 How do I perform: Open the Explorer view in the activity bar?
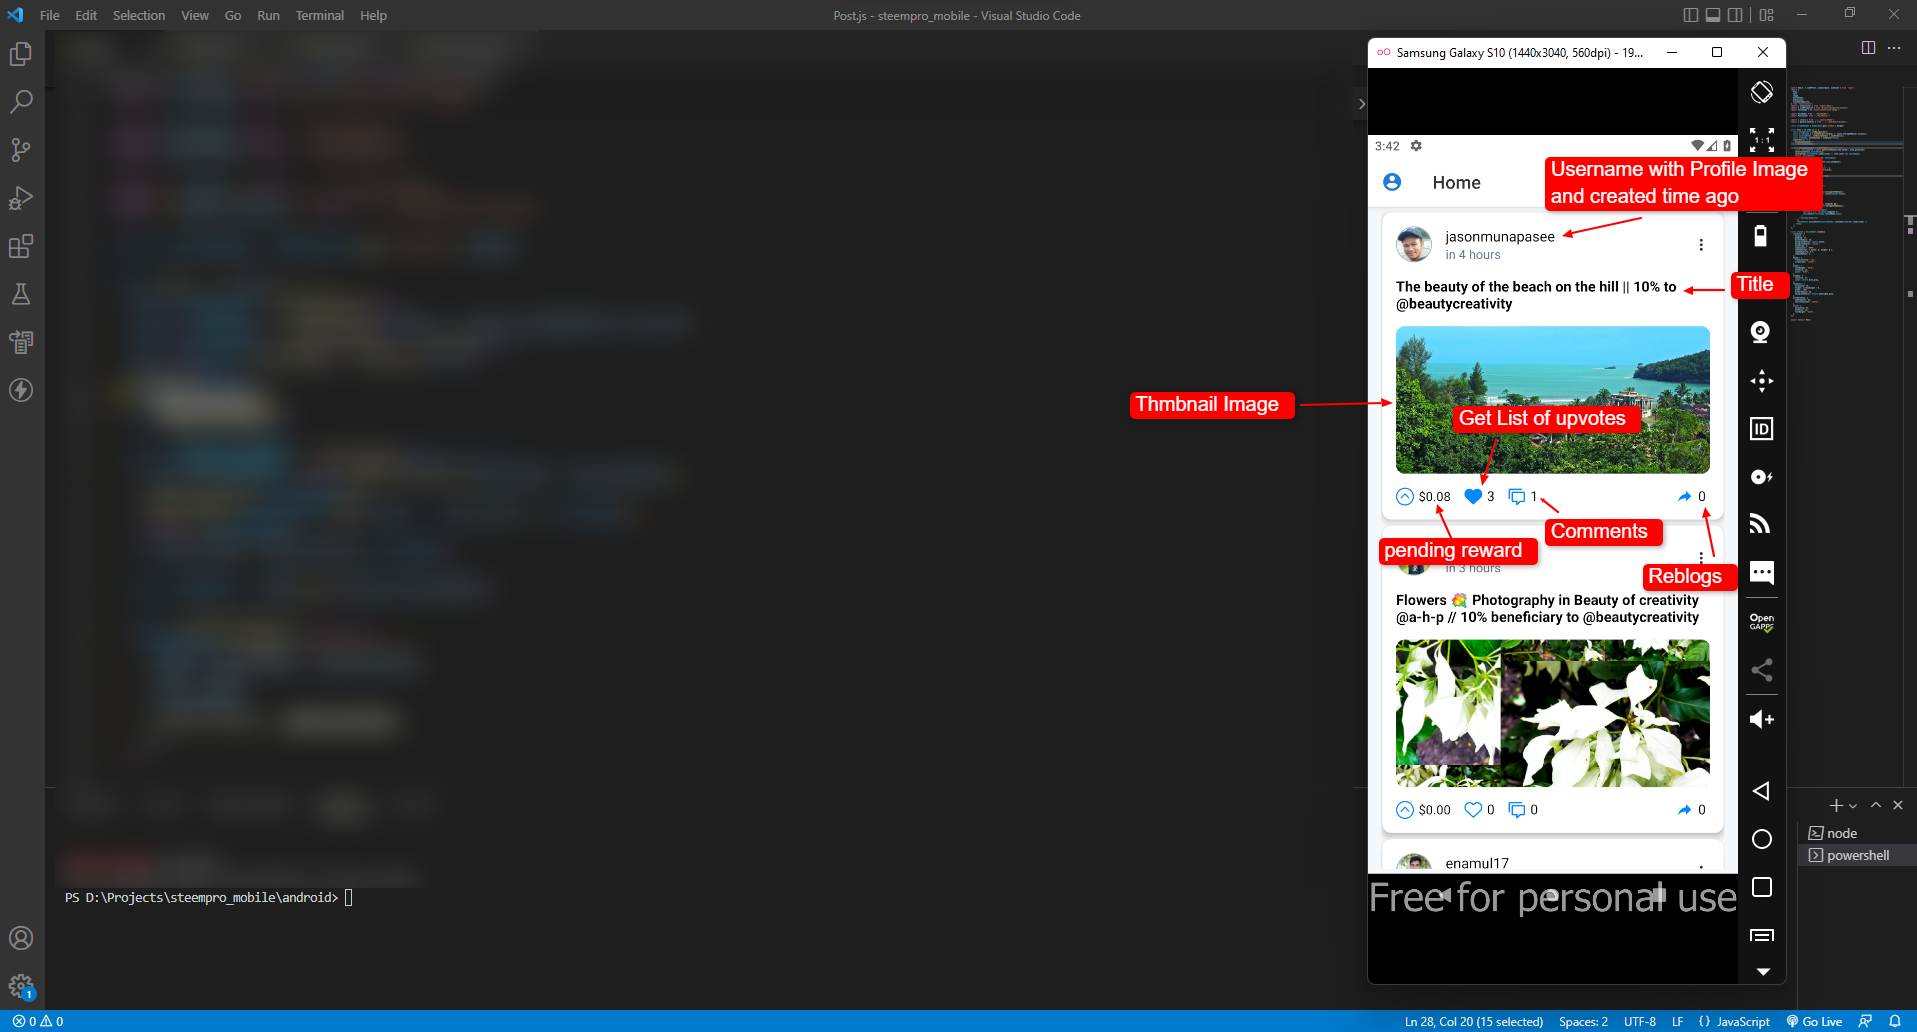(21, 54)
